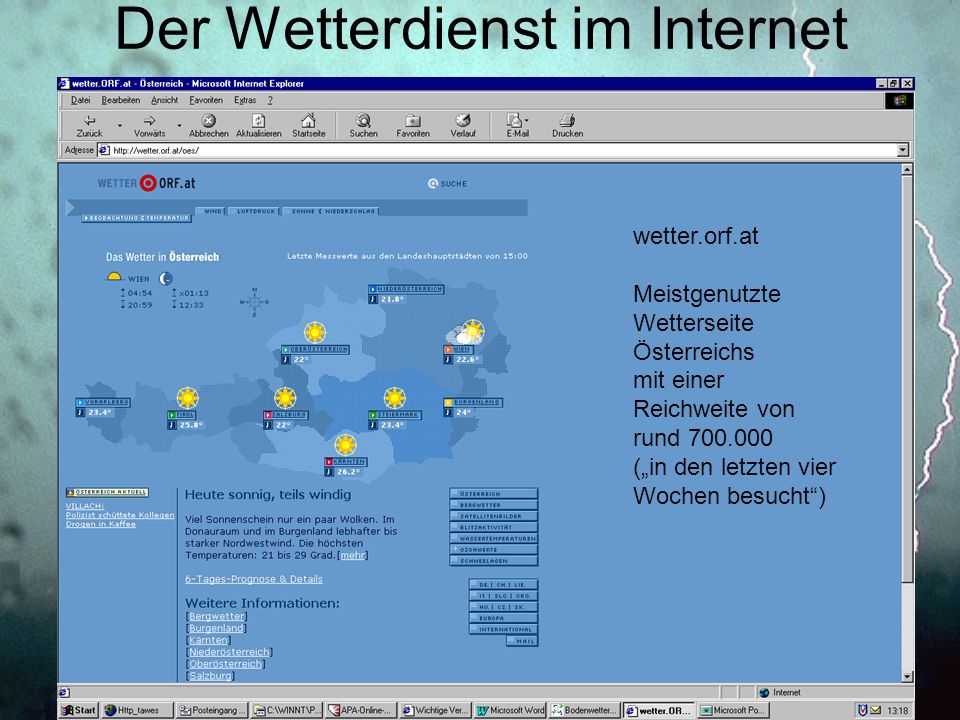Screen dimensions: 960x720
Task: Click the SATELLITENBILDER button
Action: tap(493, 516)
